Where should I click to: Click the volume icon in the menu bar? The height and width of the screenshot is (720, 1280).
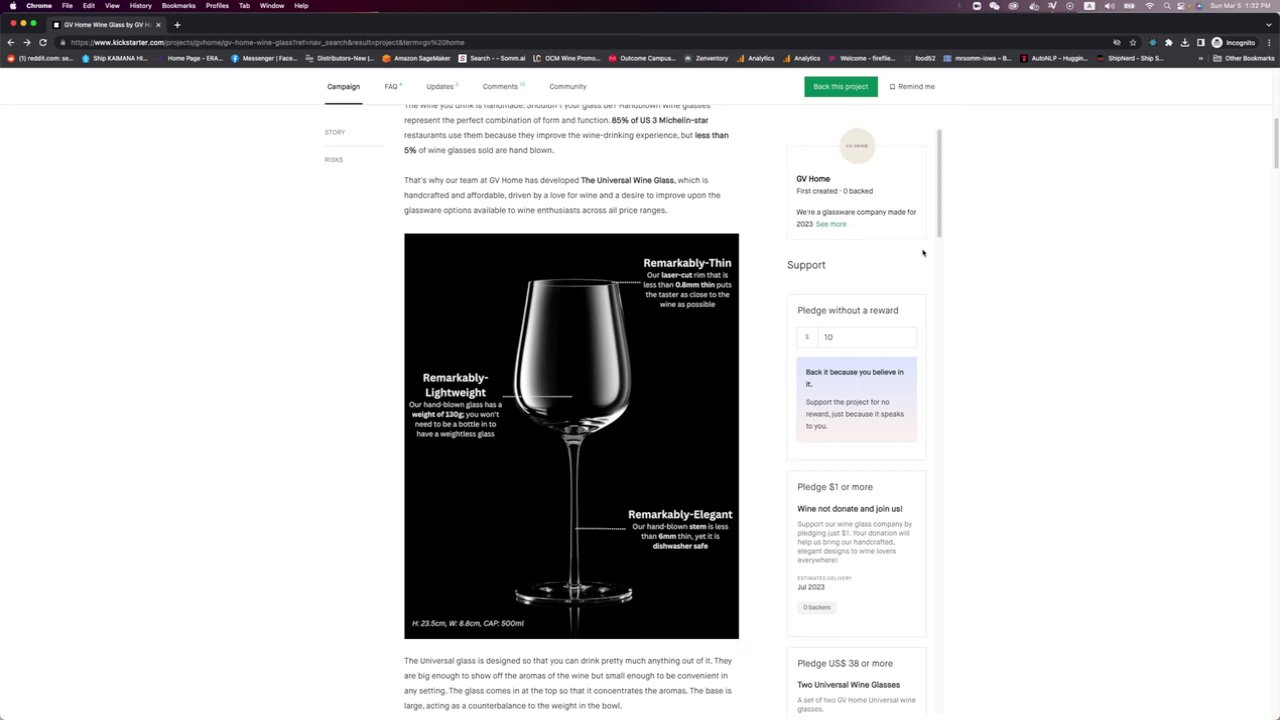tap(1109, 6)
